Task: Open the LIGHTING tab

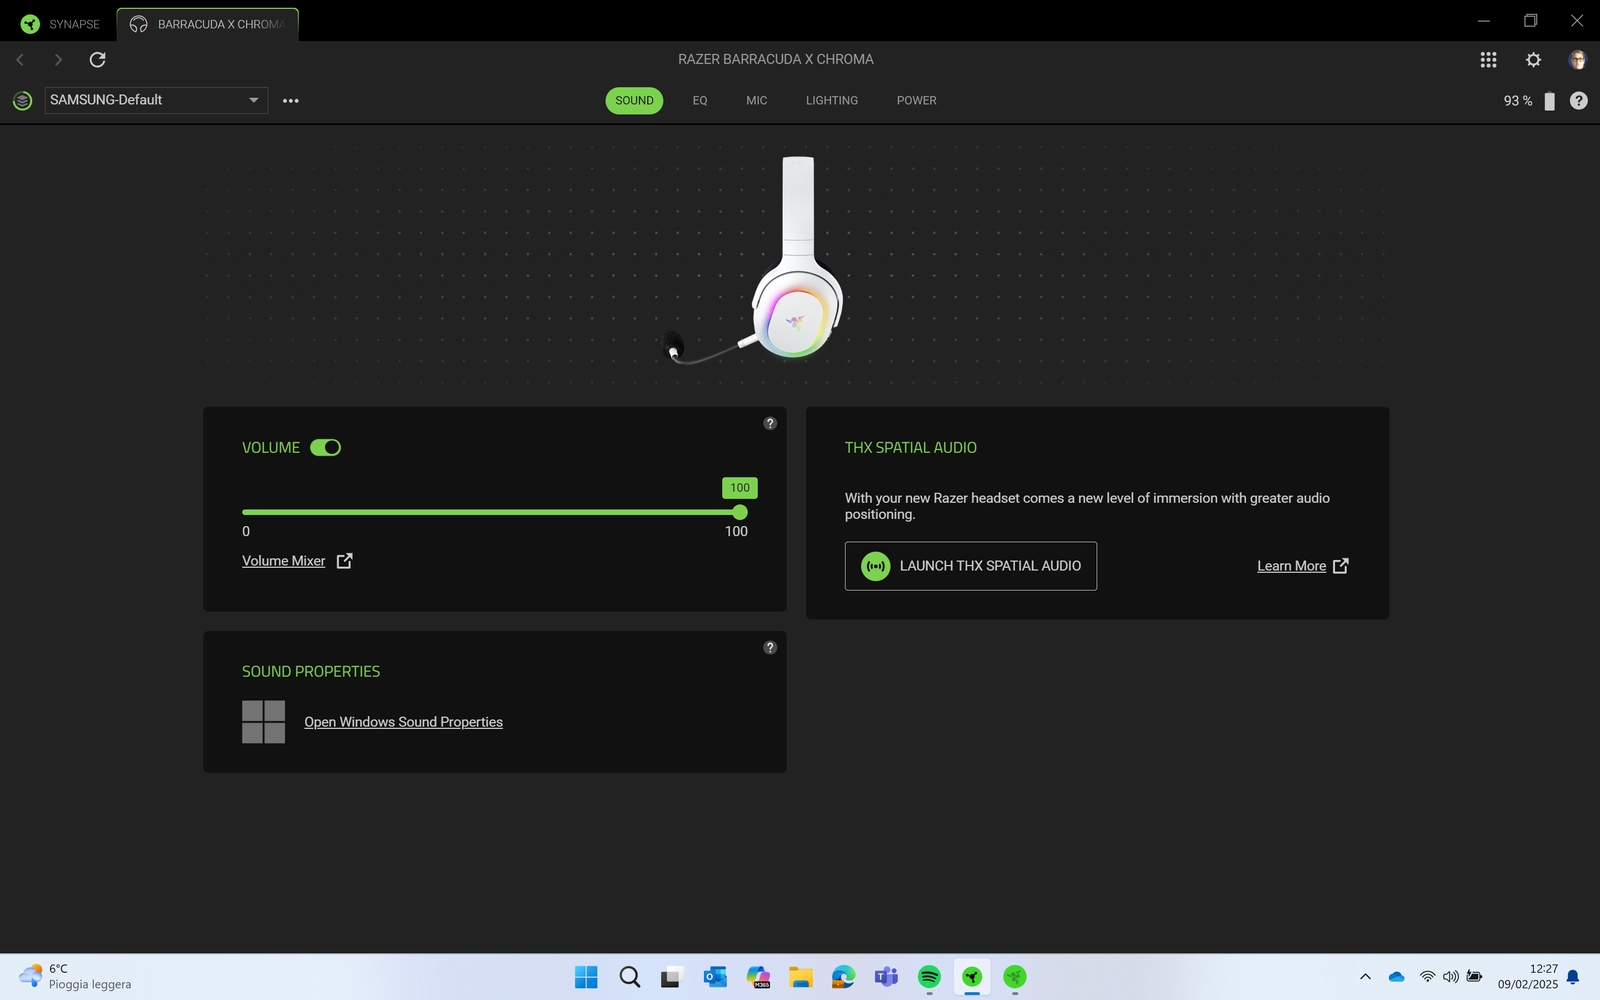Action: tap(831, 101)
